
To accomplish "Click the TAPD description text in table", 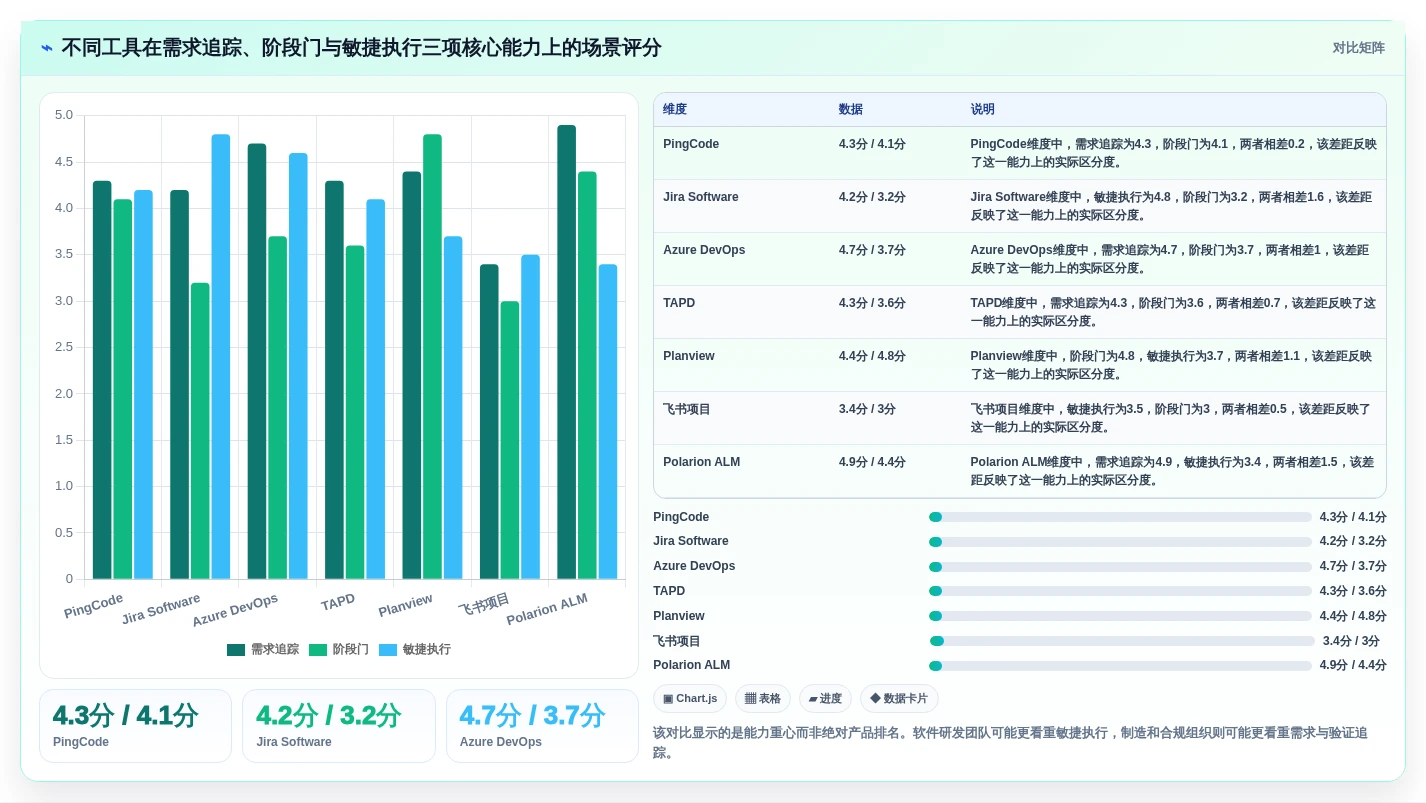I will 1172,312.
